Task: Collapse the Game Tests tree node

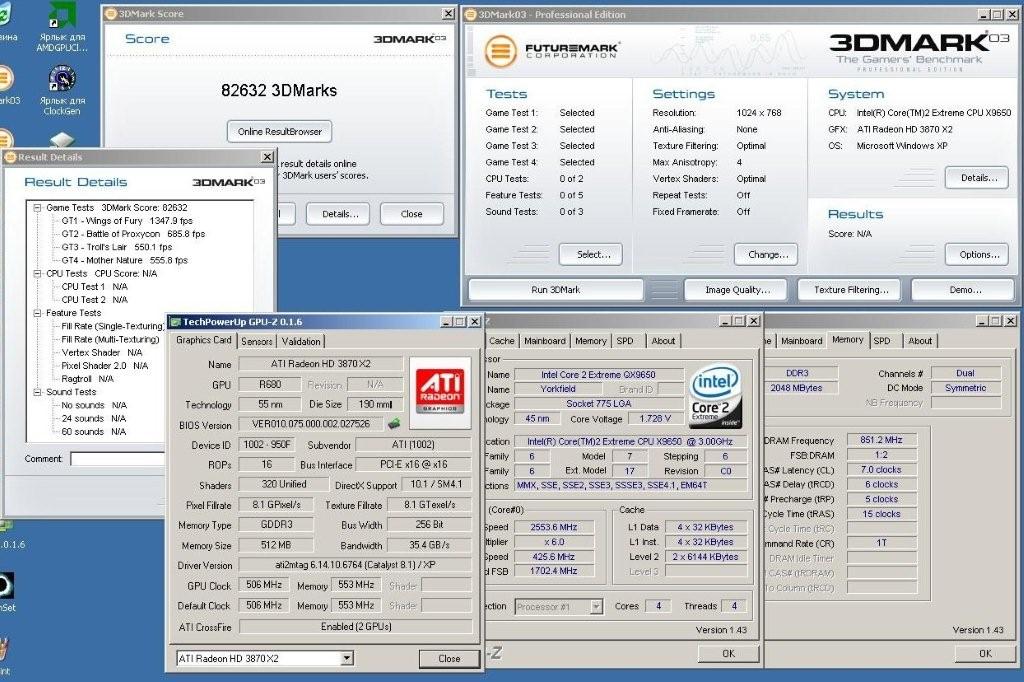Action: (38, 208)
